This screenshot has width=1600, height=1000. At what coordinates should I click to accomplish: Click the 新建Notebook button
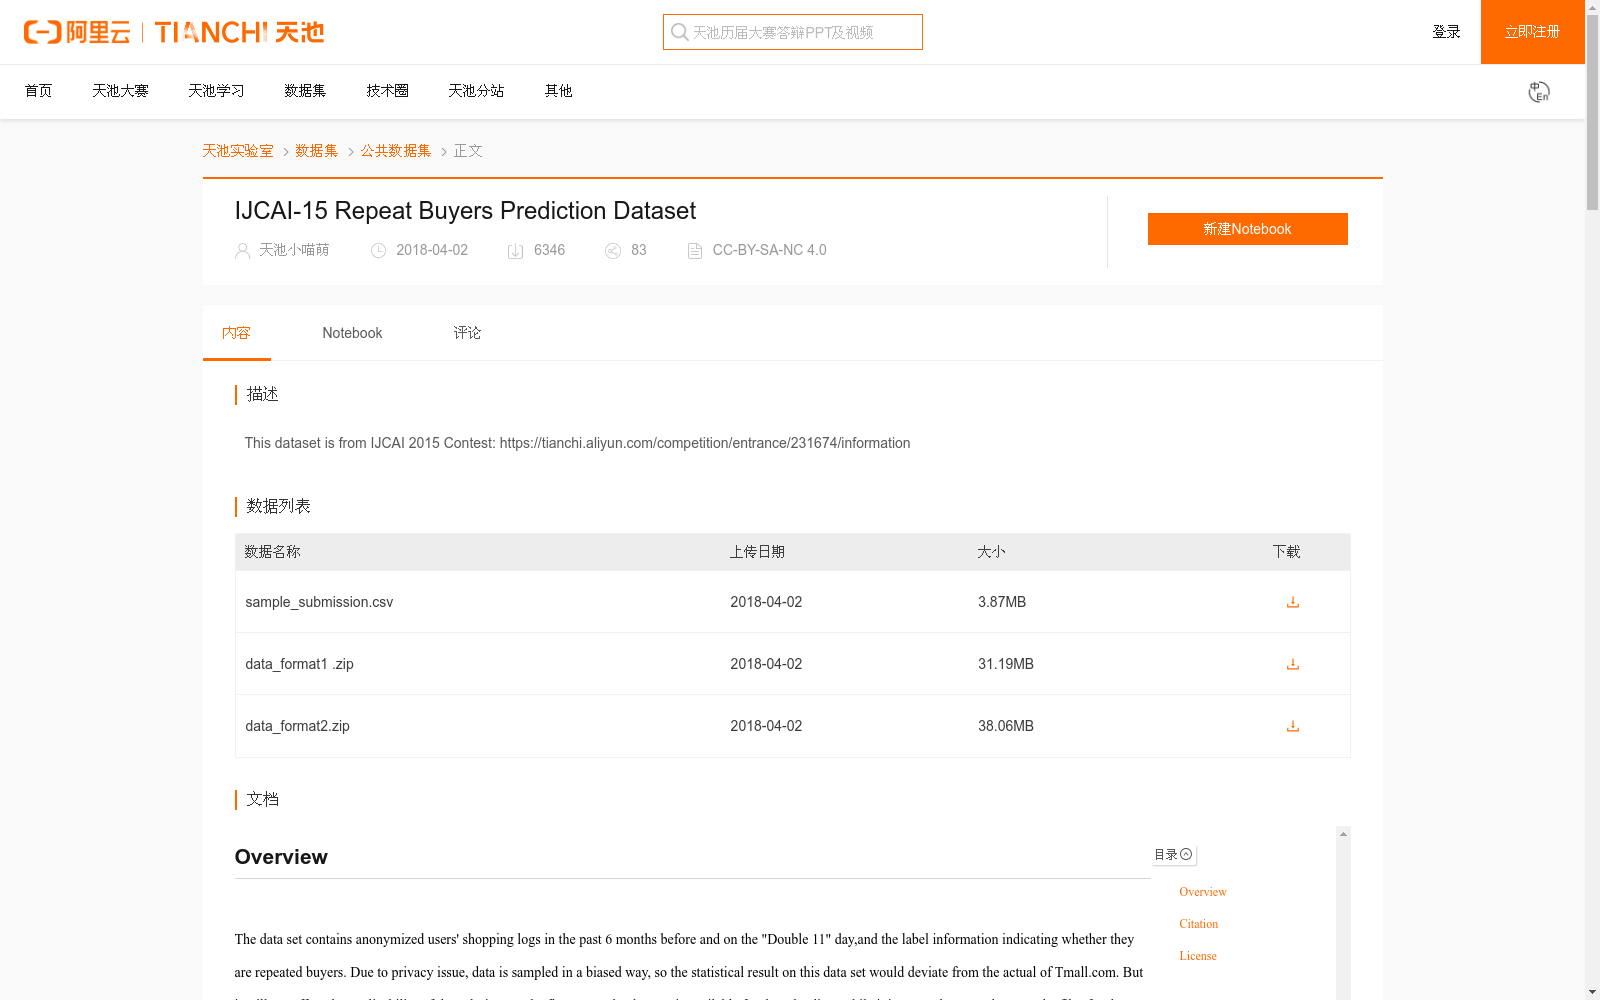pos(1247,229)
